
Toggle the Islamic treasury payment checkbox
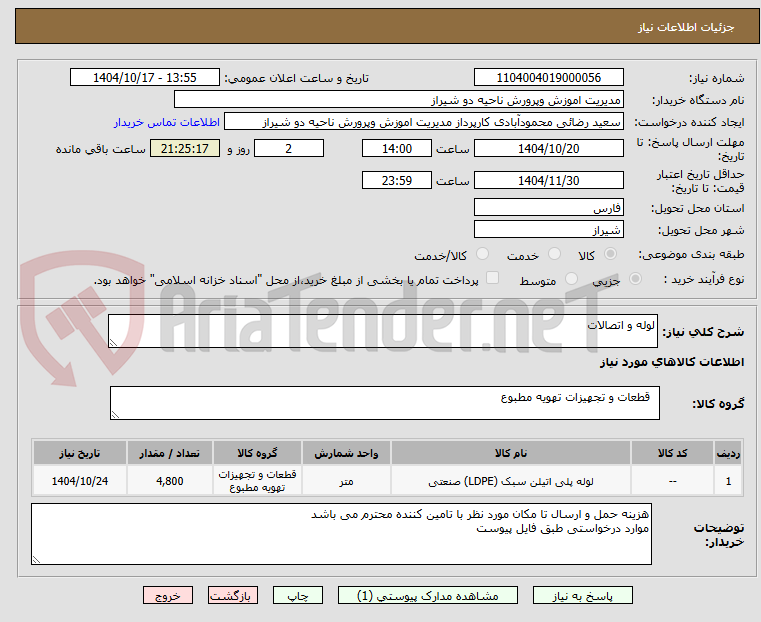pyautogui.click(x=492, y=278)
